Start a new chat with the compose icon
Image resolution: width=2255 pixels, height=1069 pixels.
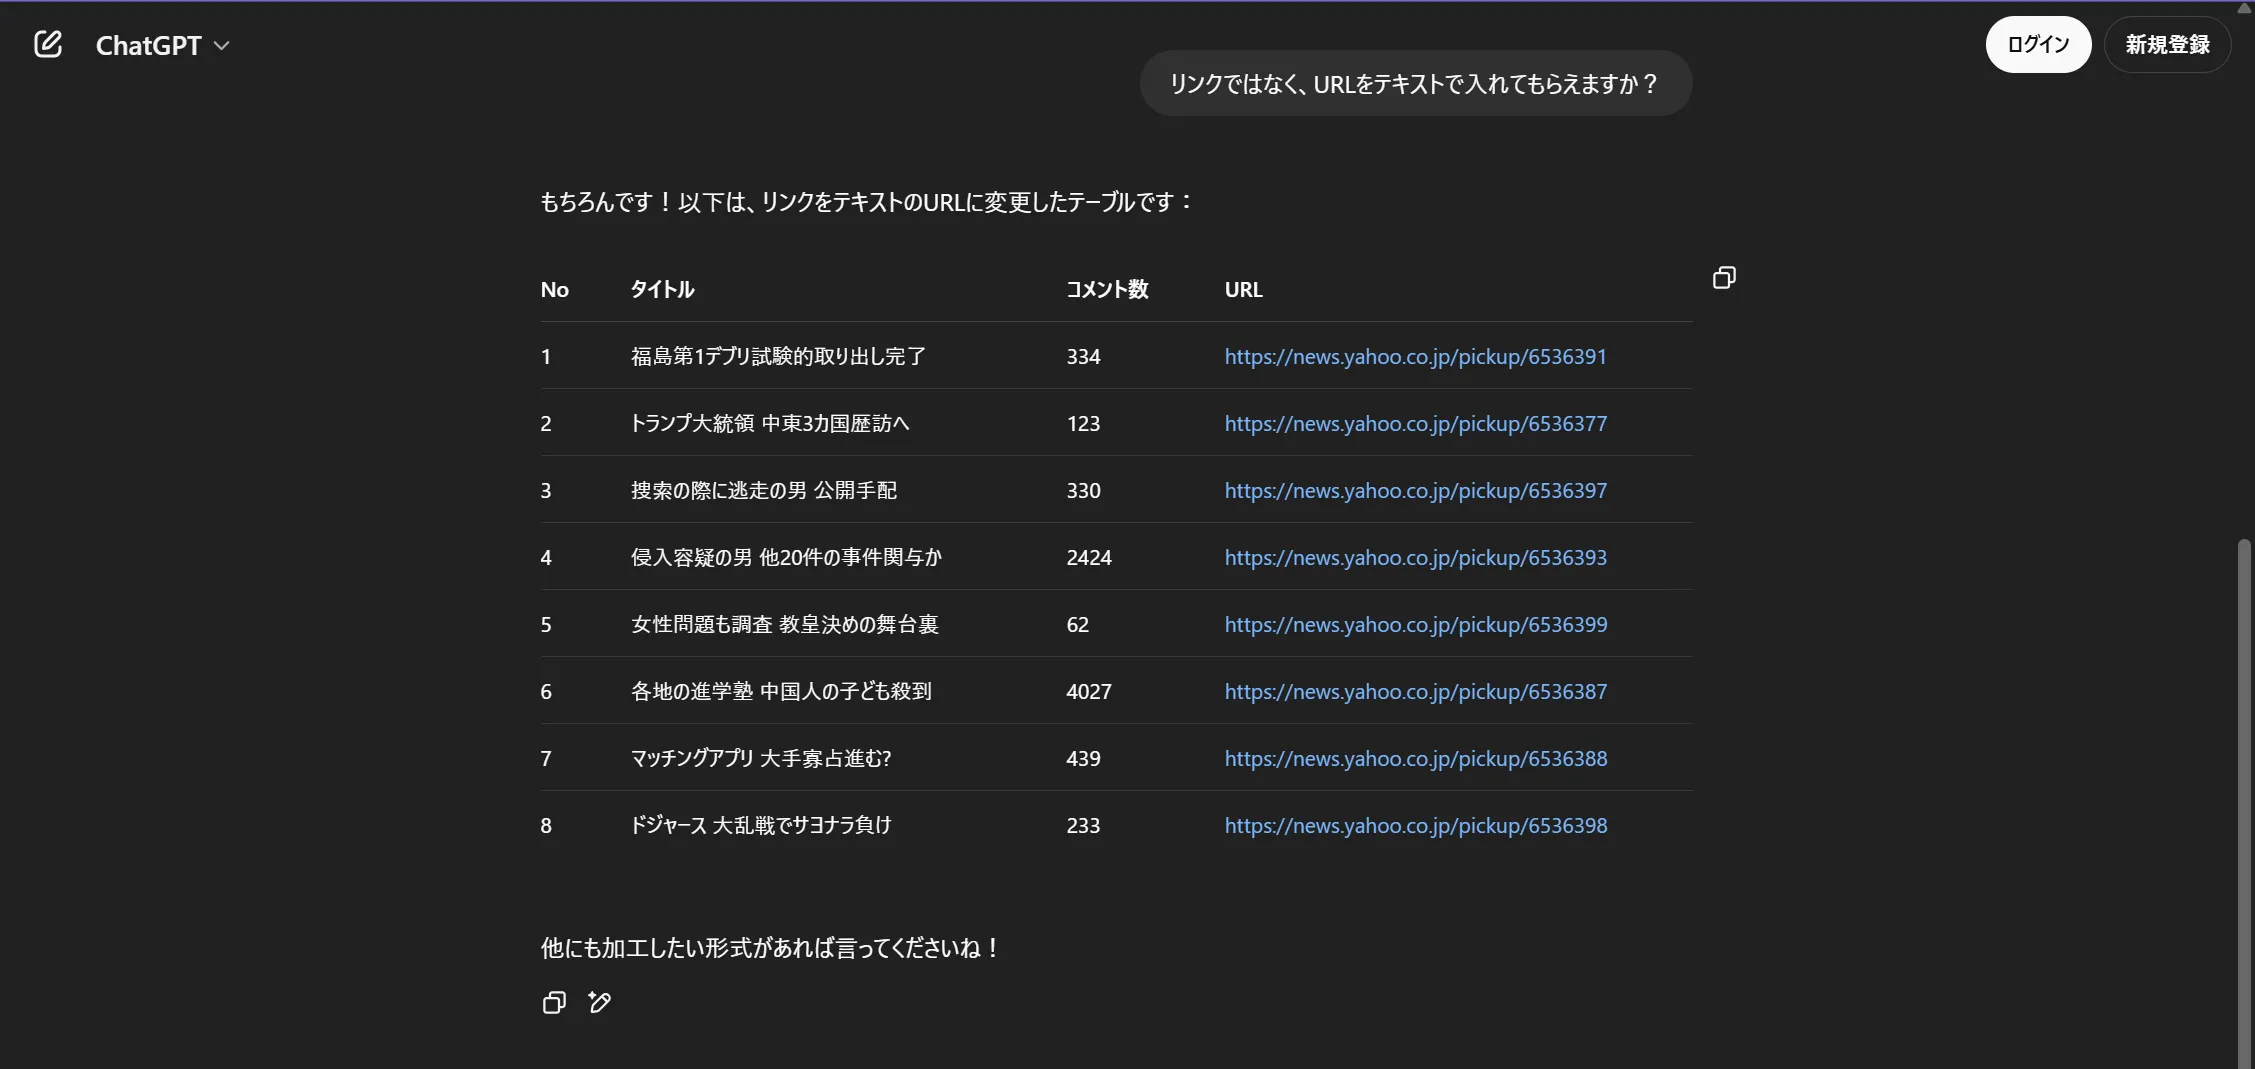coord(48,44)
